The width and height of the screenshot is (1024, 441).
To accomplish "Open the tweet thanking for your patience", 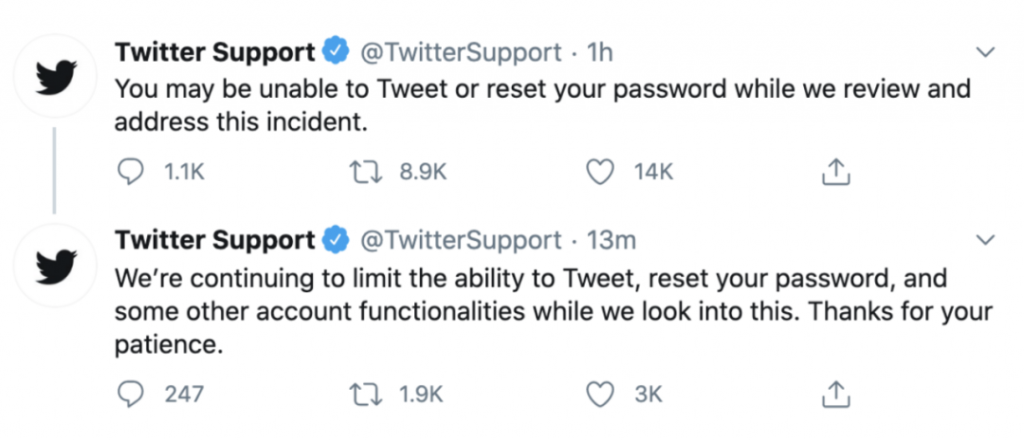I will 554,312.
